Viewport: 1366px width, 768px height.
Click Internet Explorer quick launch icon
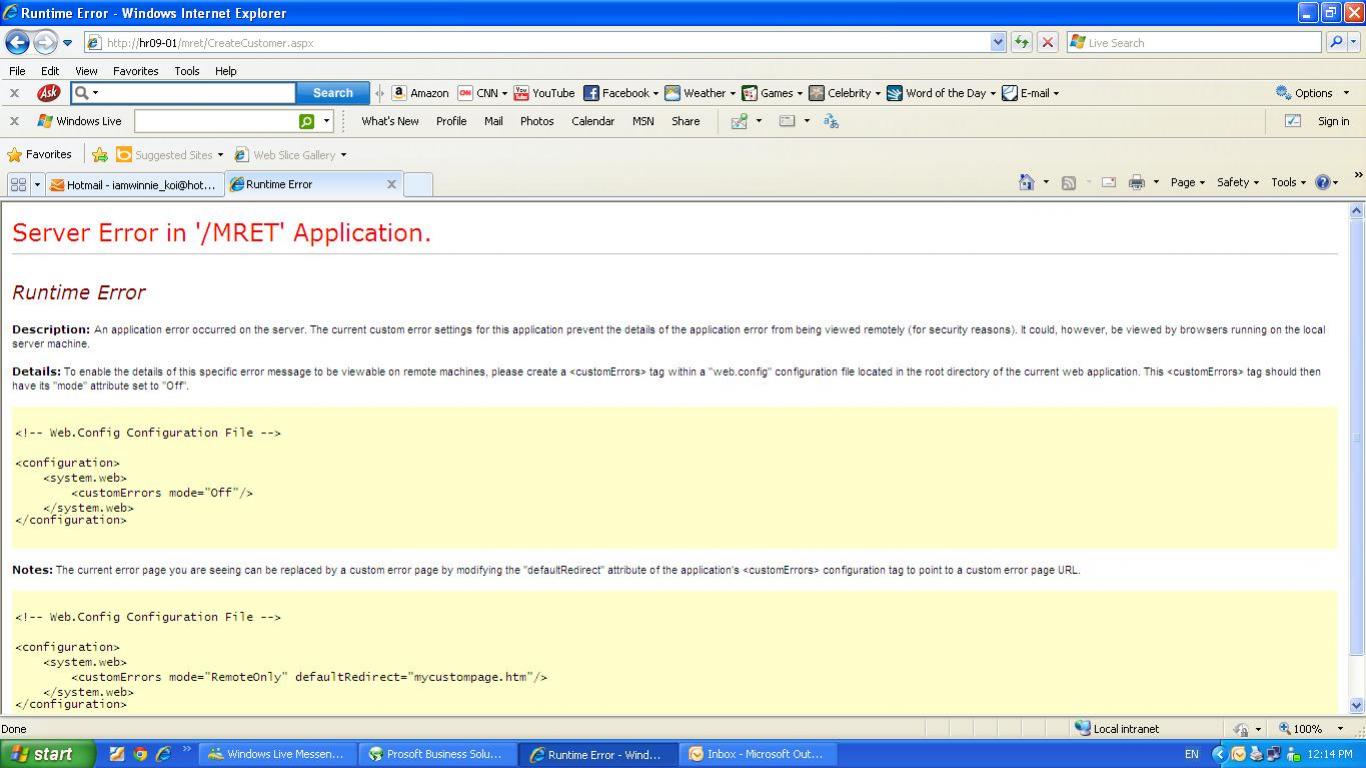pos(163,754)
